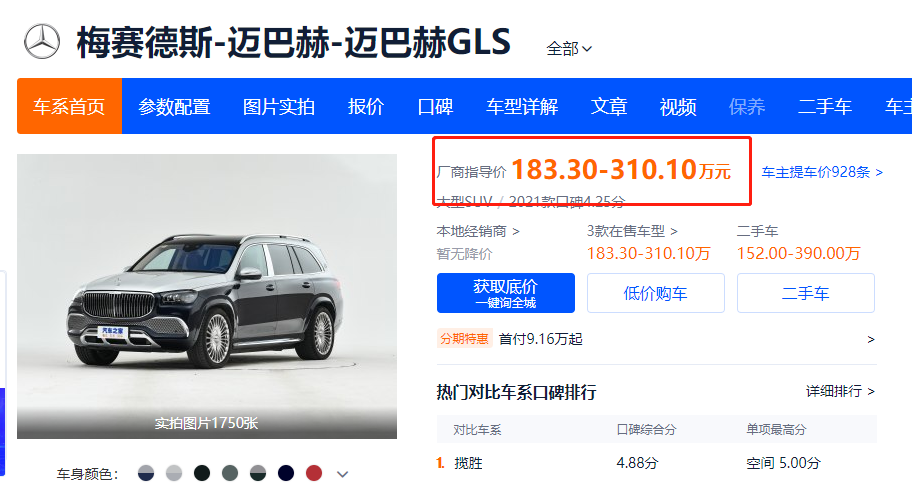
Task: Click the Mercedes-Benz logo icon
Action: (42, 42)
